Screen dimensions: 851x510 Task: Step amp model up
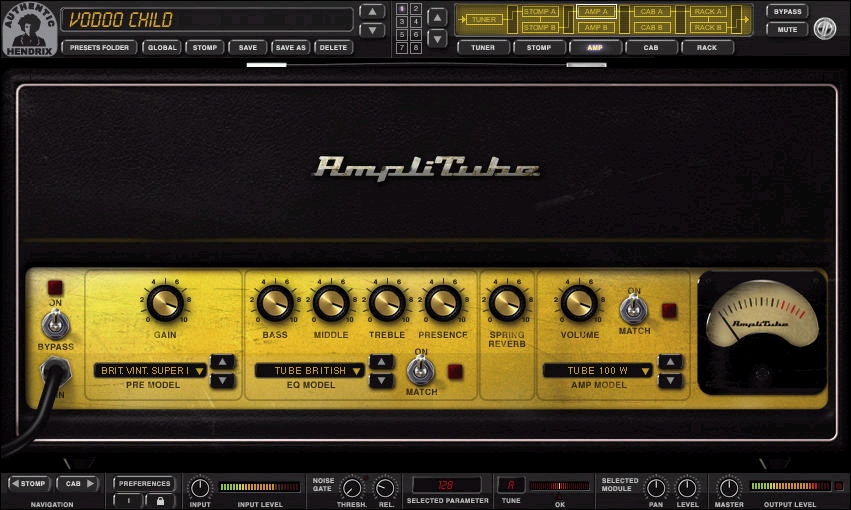670,362
